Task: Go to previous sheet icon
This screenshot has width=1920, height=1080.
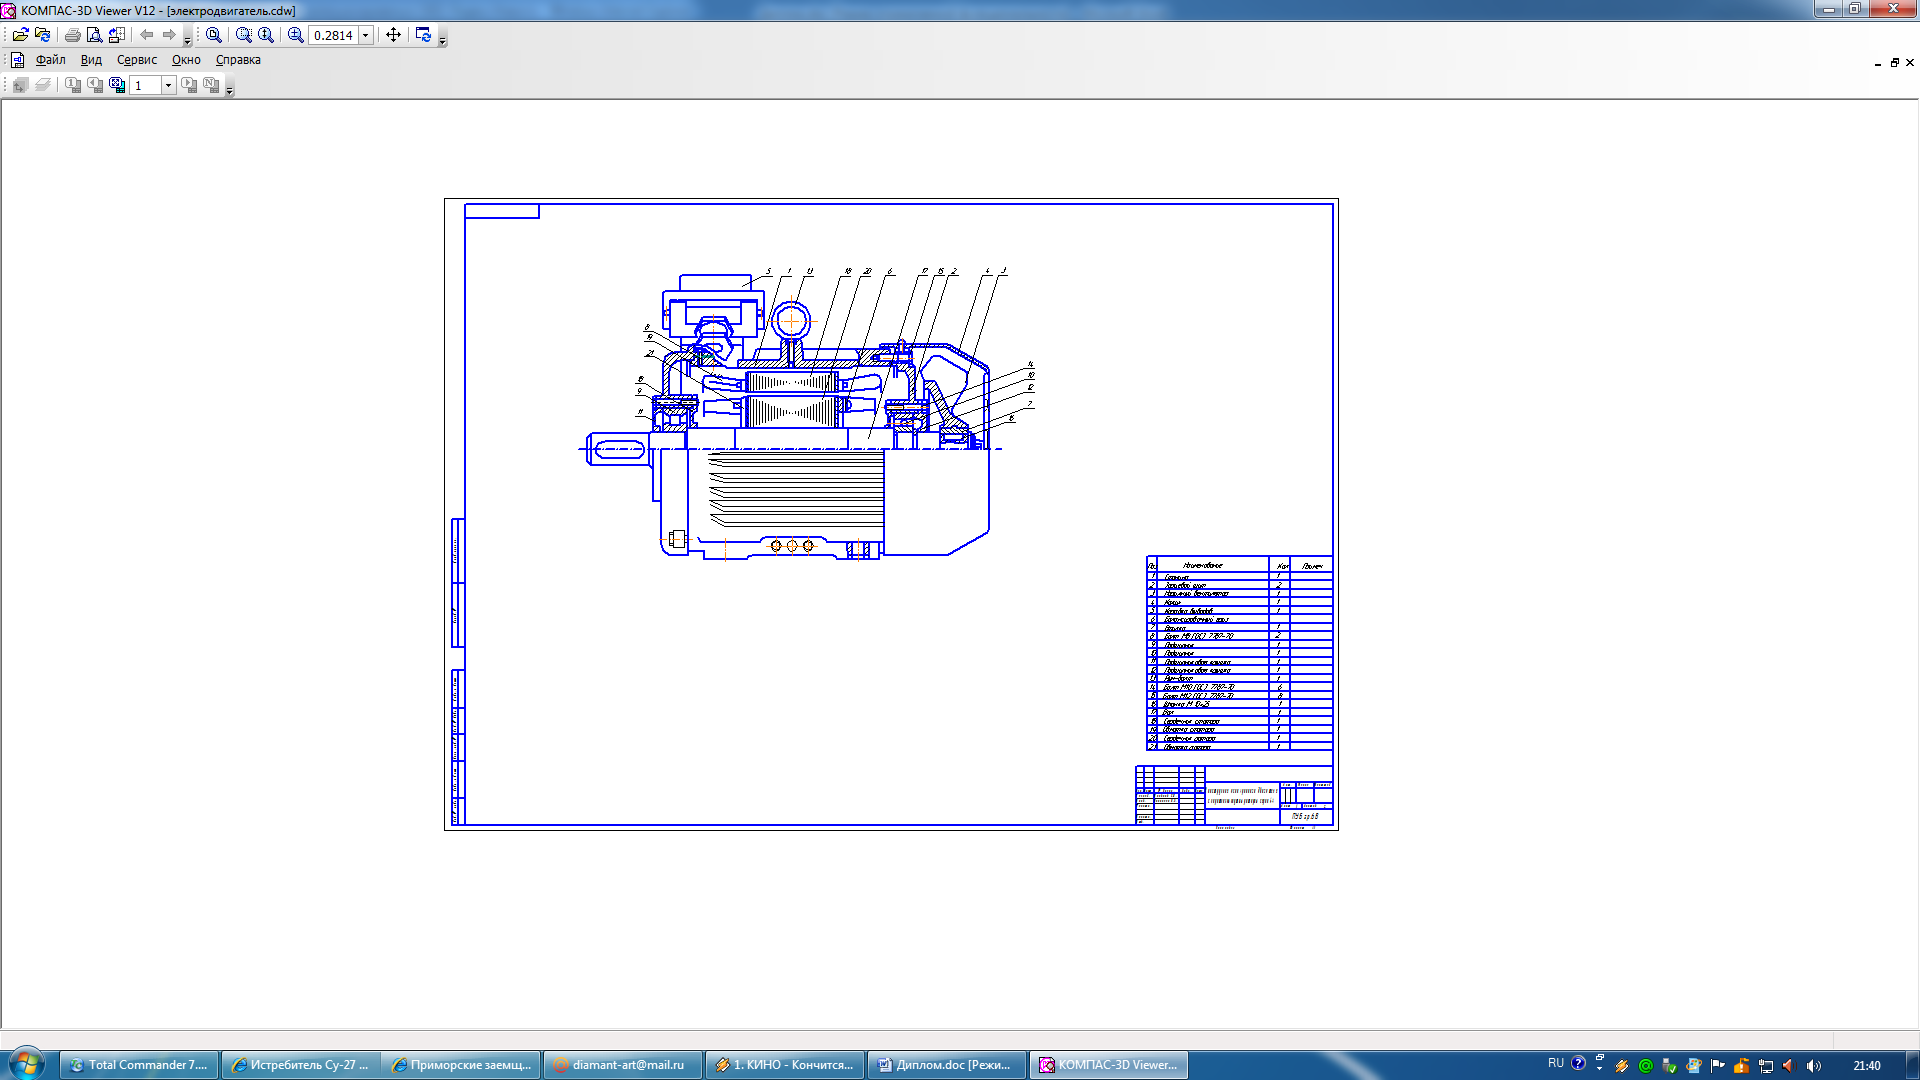Action: pyautogui.click(x=95, y=85)
